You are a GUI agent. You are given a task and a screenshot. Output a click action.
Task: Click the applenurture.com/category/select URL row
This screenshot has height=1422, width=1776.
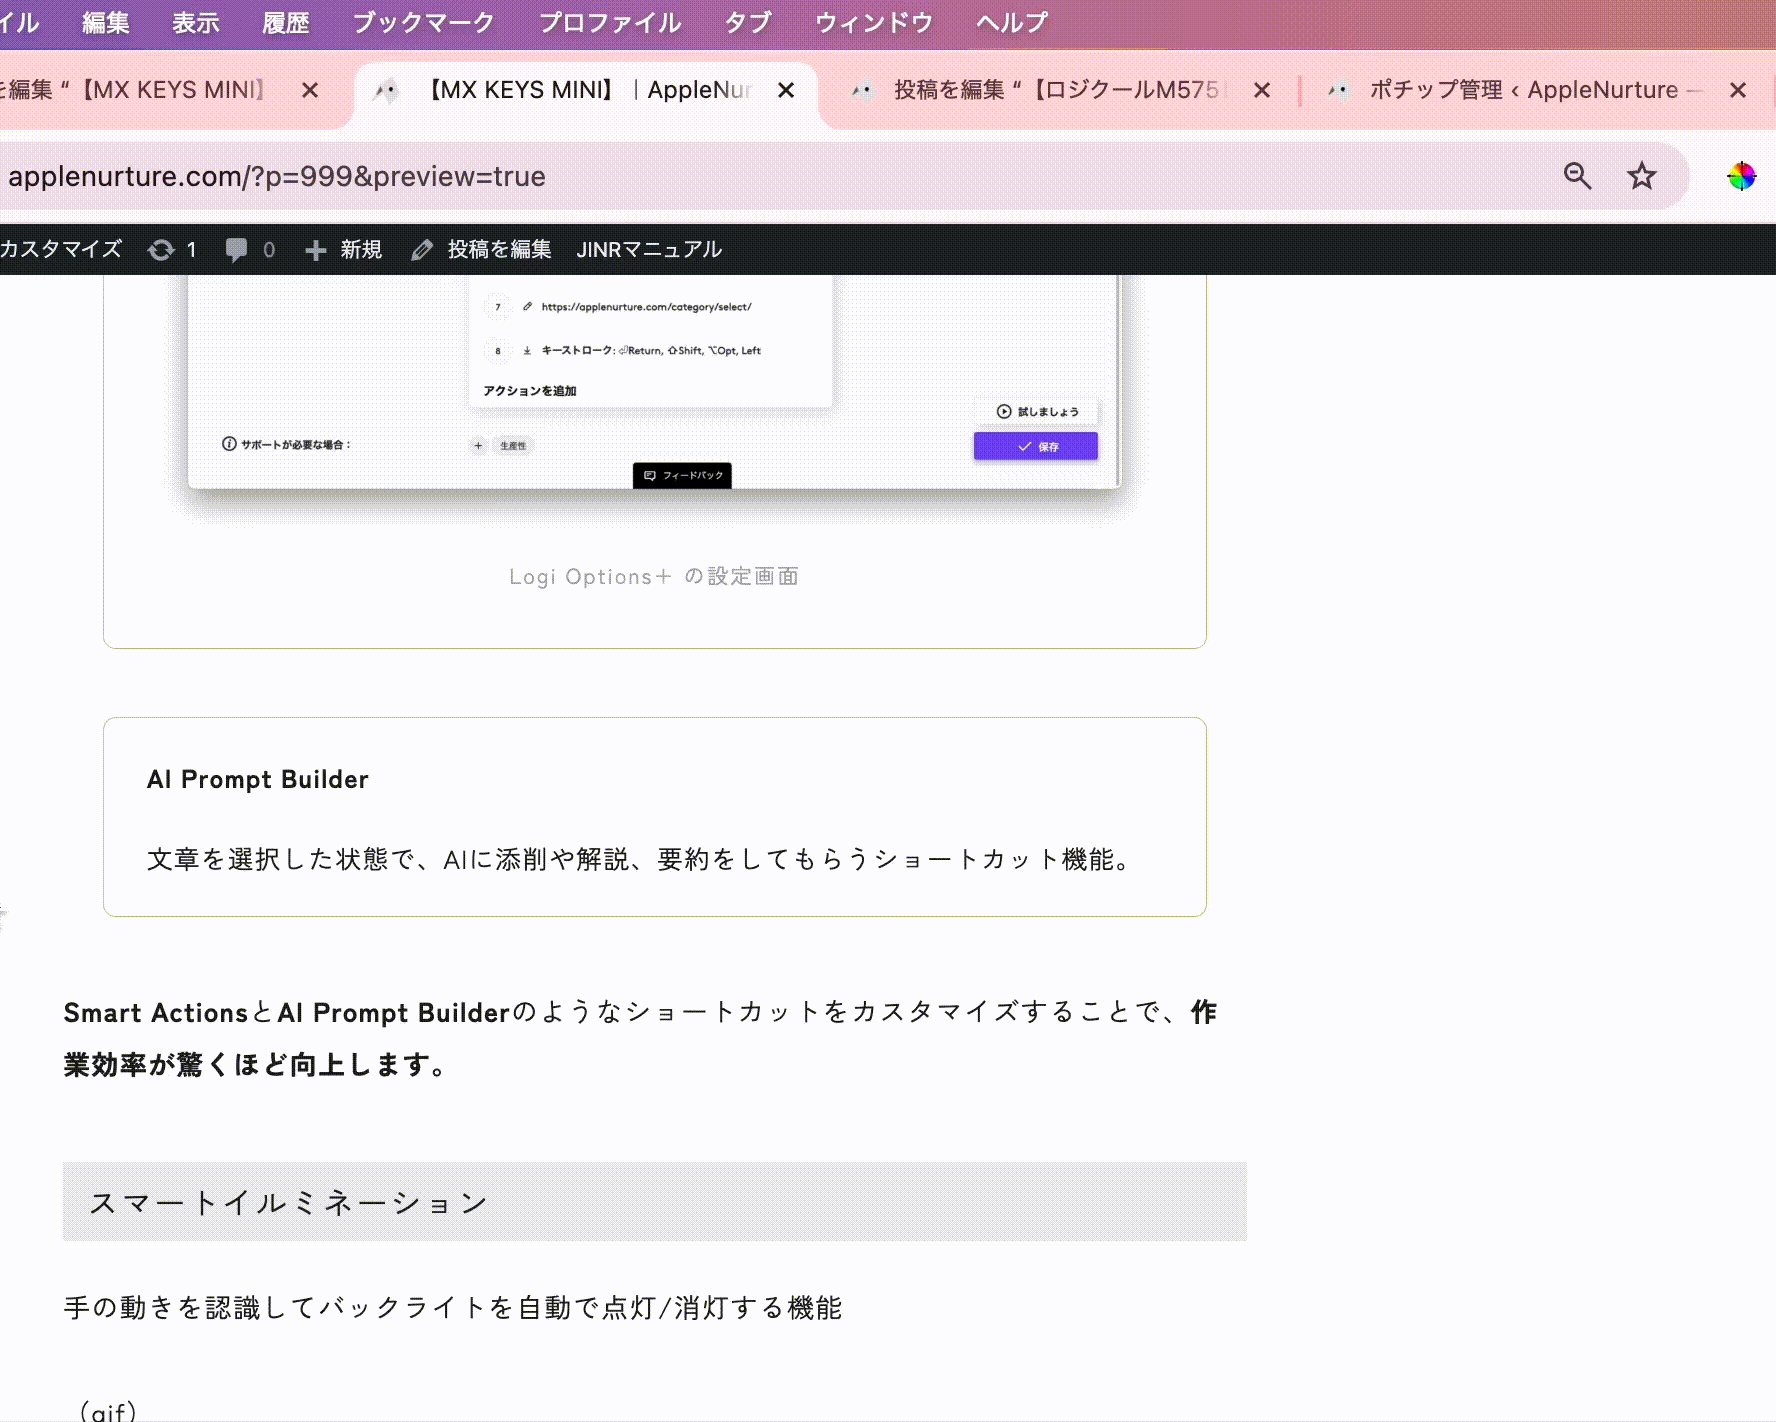[x=646, y=307]
